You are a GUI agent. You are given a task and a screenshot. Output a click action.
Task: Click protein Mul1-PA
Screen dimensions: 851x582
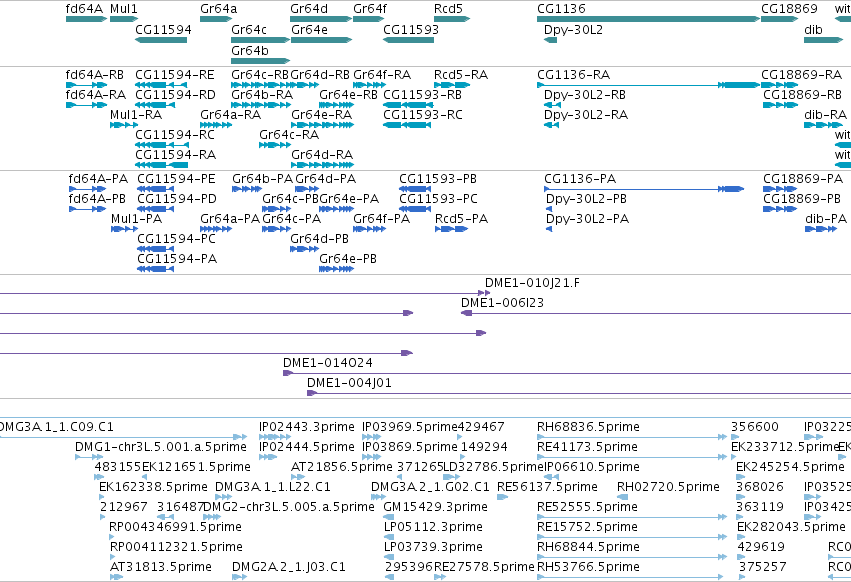[137, 219]
